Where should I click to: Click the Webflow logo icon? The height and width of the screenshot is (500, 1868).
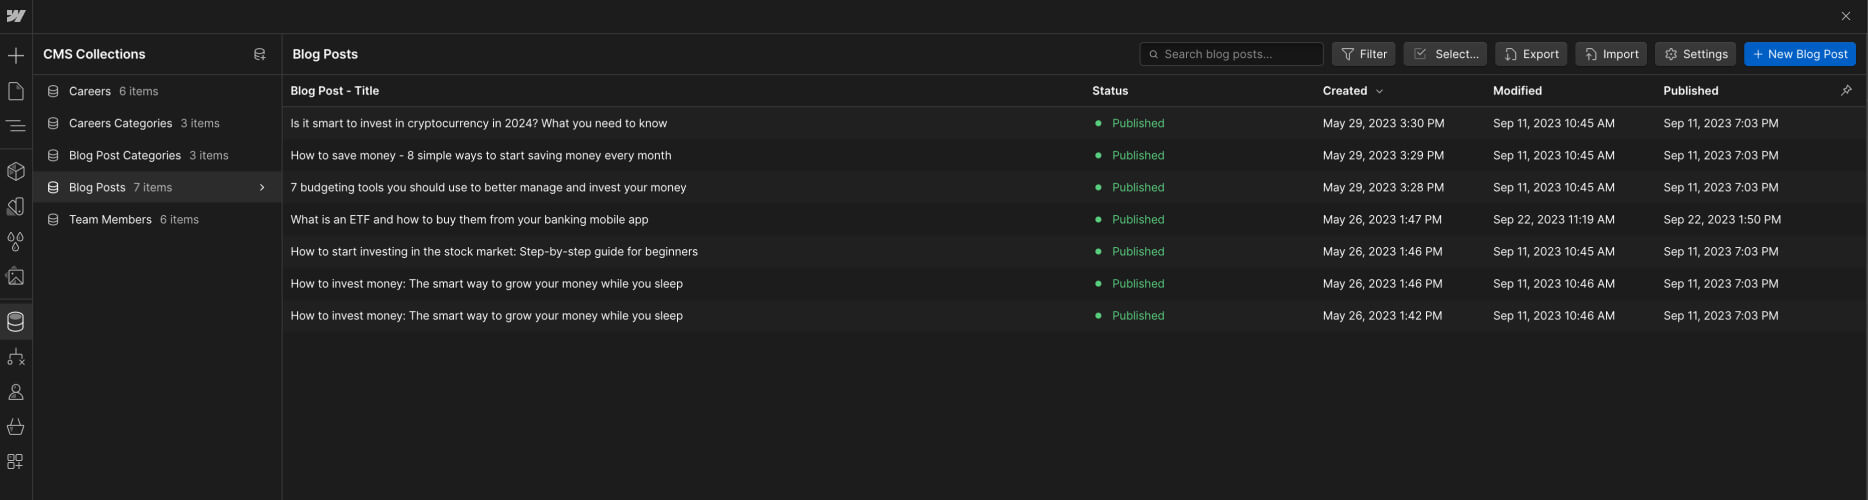coord(16,16)
